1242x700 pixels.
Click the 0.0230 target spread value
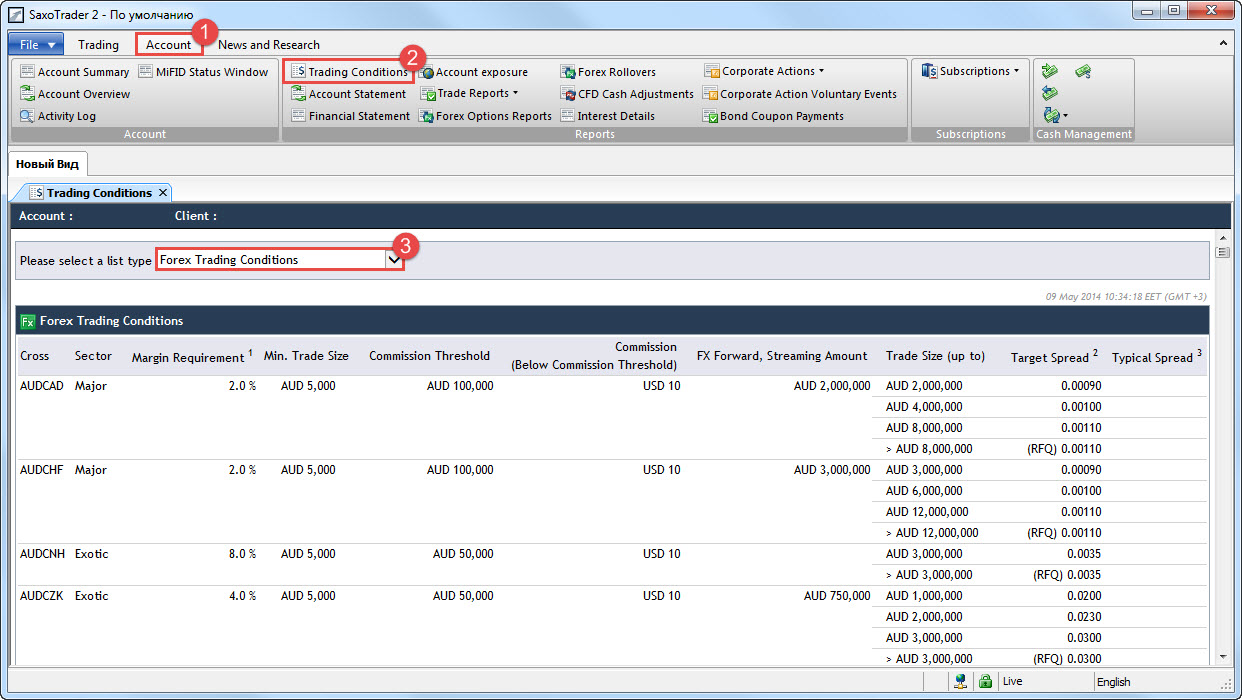coord(1084,617)
